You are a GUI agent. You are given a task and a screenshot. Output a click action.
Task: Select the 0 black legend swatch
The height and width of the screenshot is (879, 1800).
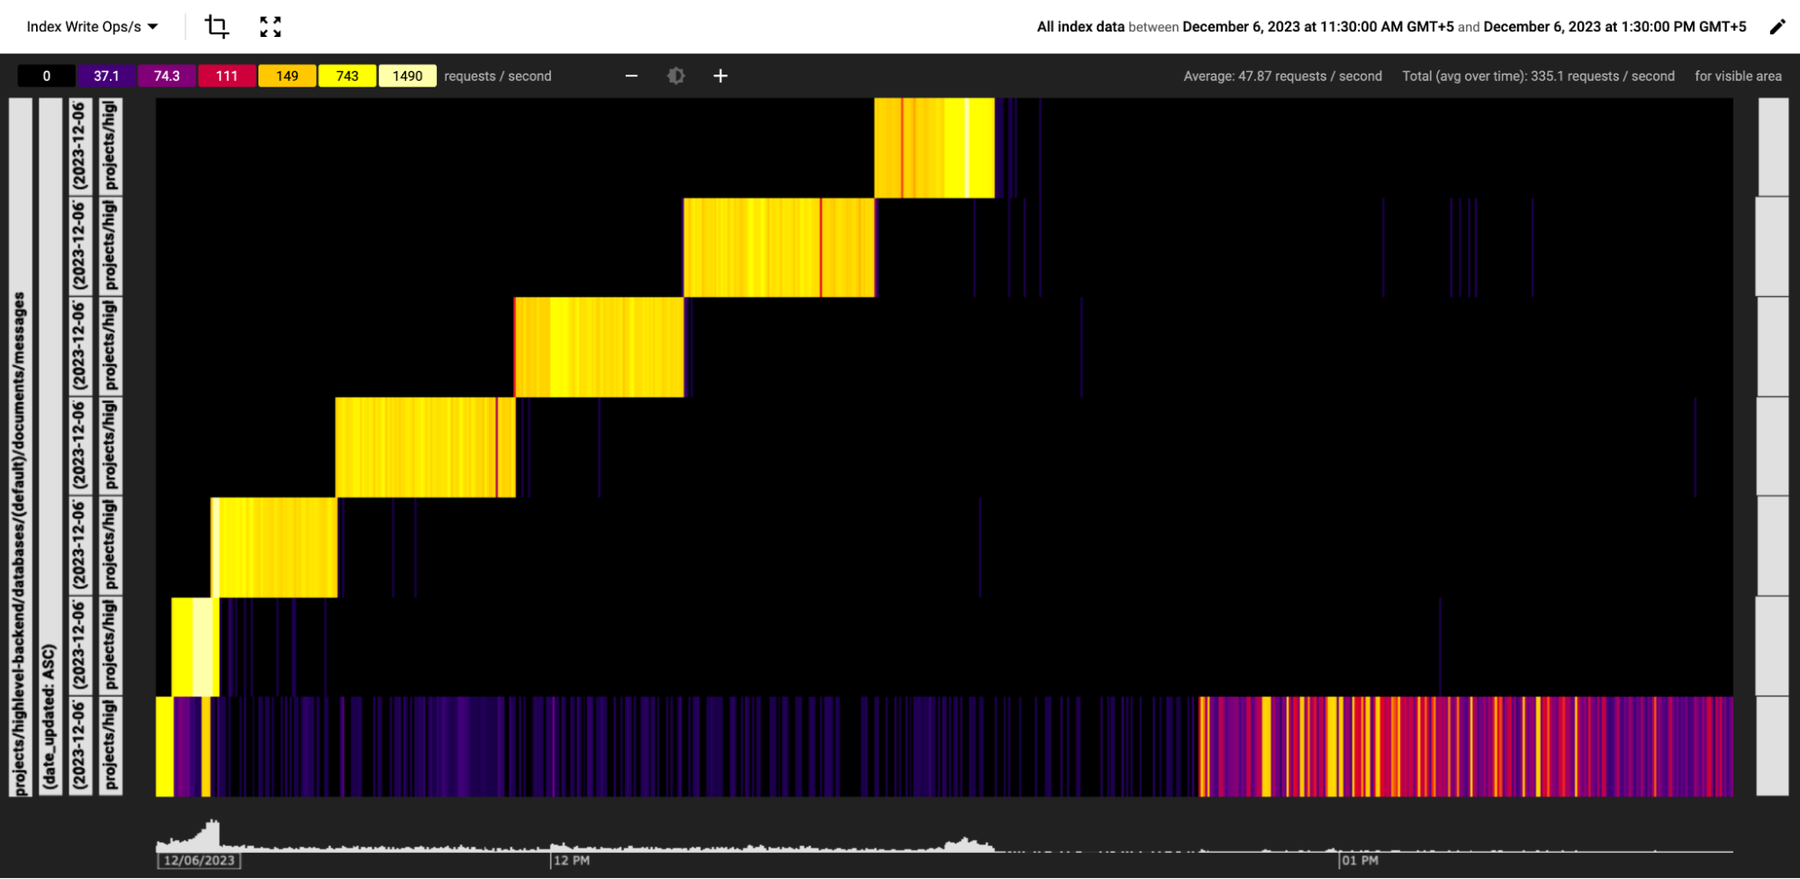tap(46, 76)
